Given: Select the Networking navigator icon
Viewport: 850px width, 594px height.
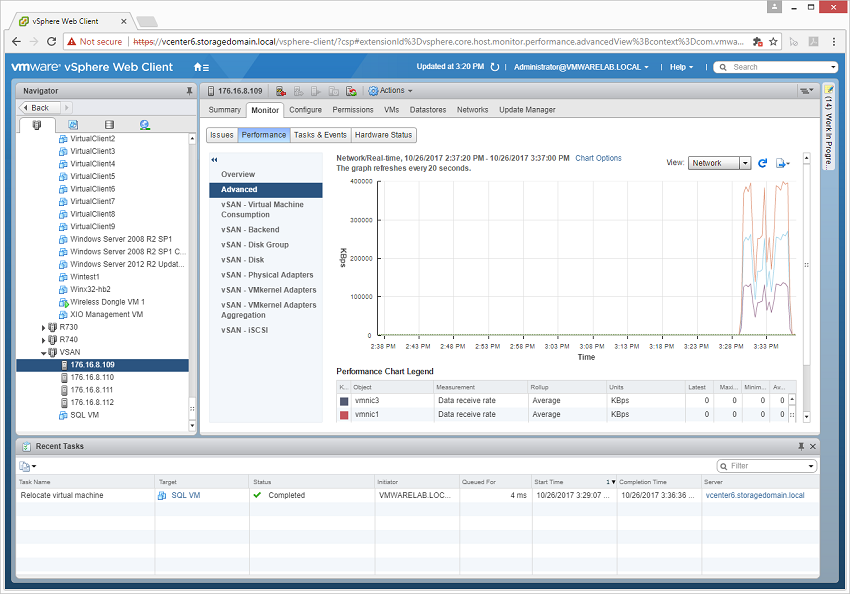Looking at the screenshot, I should click(x=145, y=125).
